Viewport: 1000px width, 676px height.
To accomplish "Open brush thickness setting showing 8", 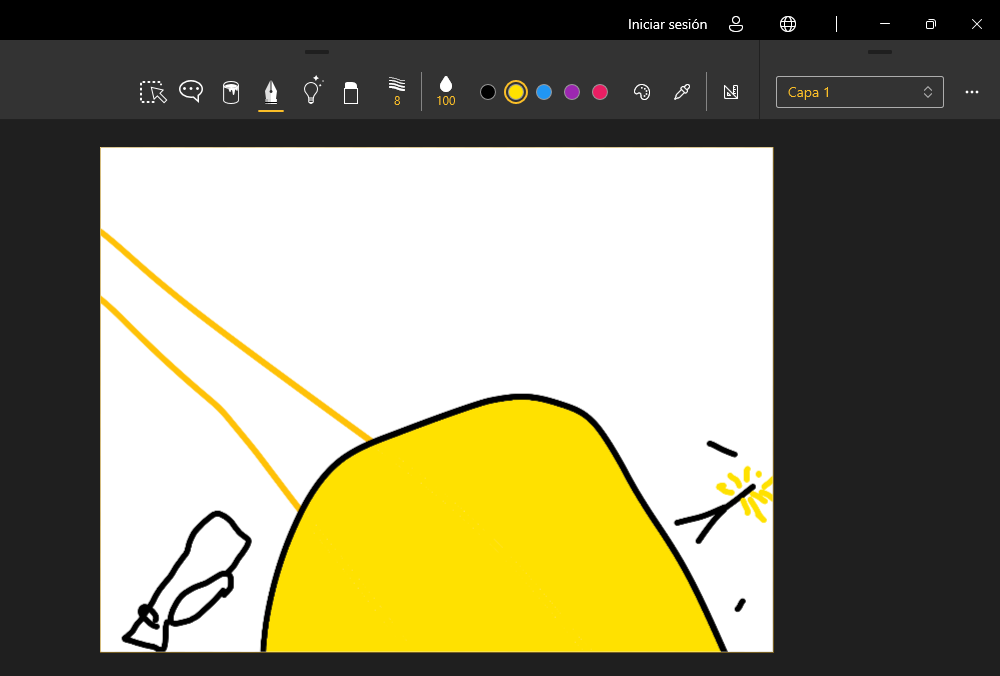I will pyautogui.click(x=397, y=91).
